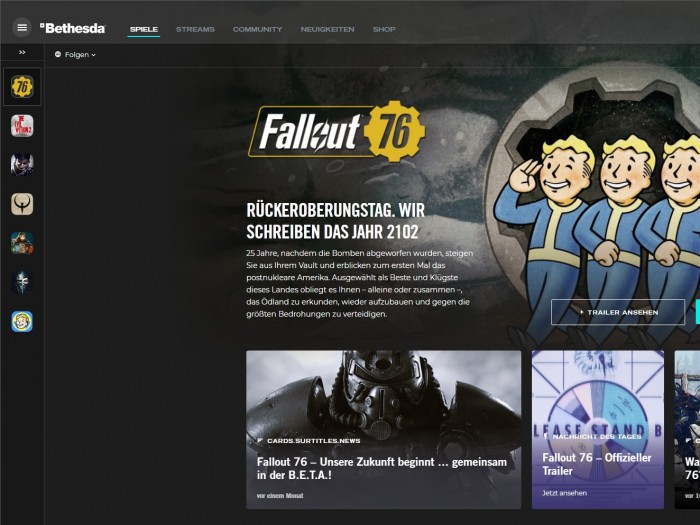
Task: Select the Fallout Shelter Vault Boy icon
Action: (x=22, y=321)
